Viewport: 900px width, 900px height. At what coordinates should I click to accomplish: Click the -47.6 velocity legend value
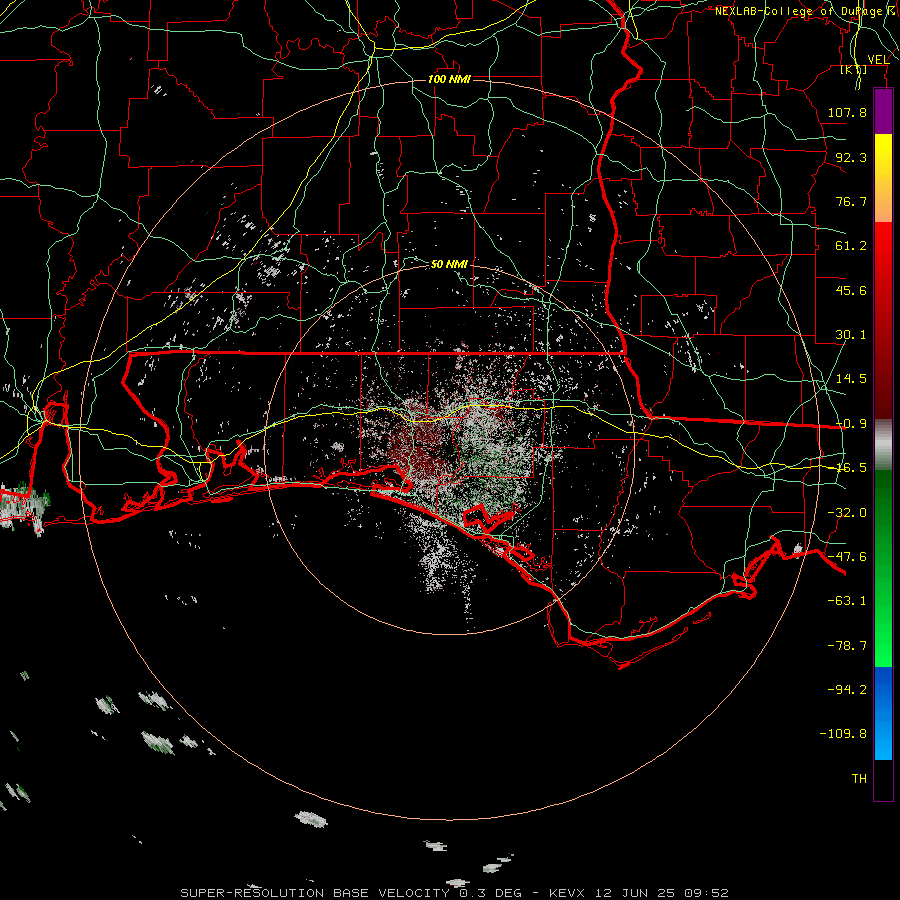[847, 557]
